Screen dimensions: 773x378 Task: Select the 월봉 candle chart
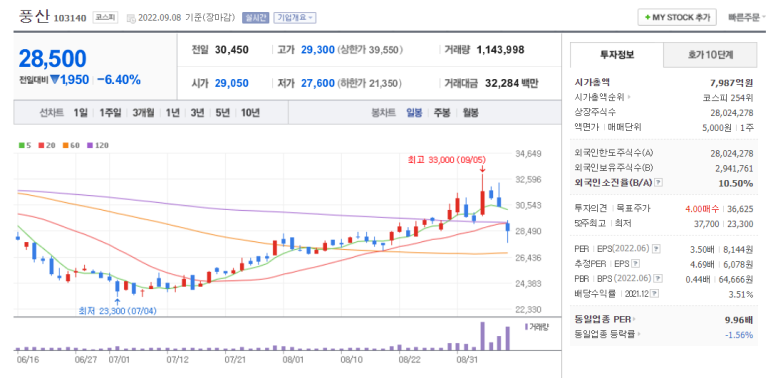[470, 113]
